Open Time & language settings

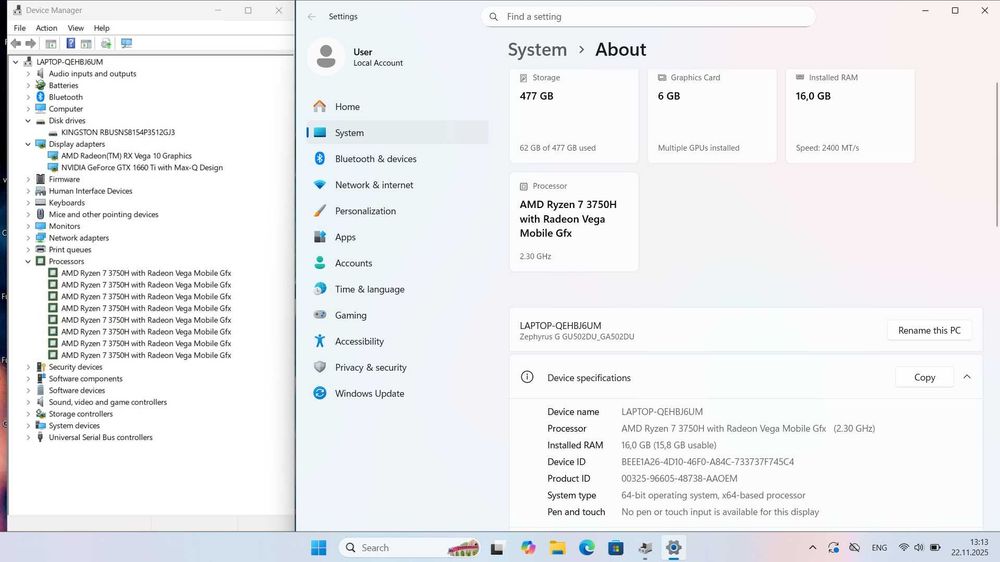(397, 290)
